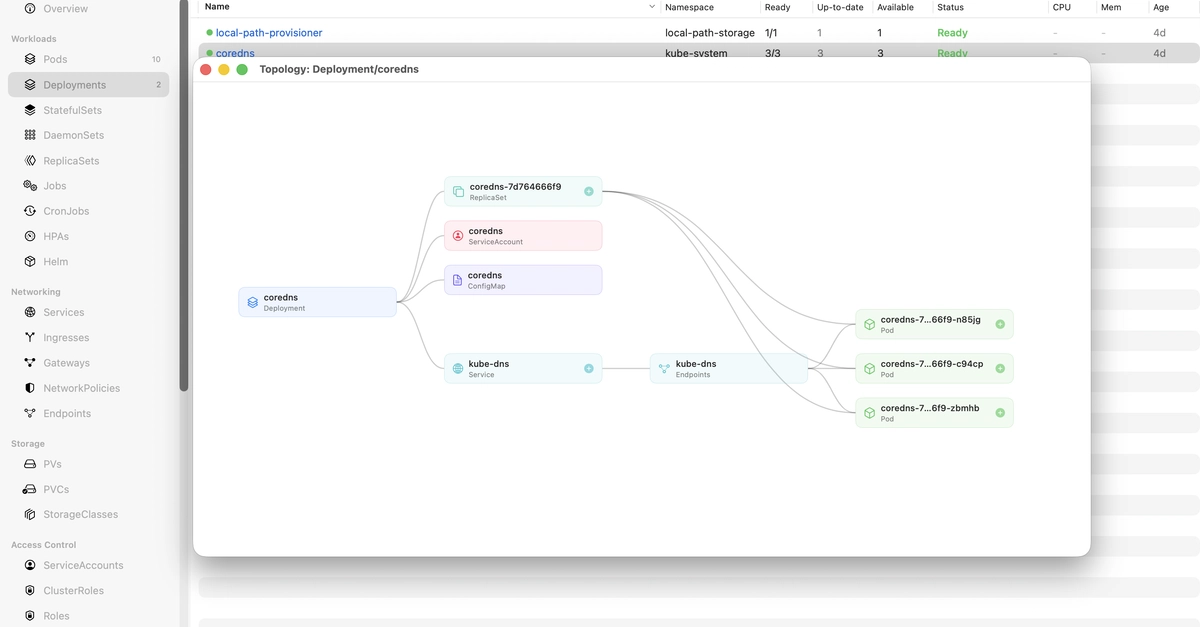1200x627 pixels.
Task: Sort by the Status column header
Action: pyautogui.click(x=950, y=7)
